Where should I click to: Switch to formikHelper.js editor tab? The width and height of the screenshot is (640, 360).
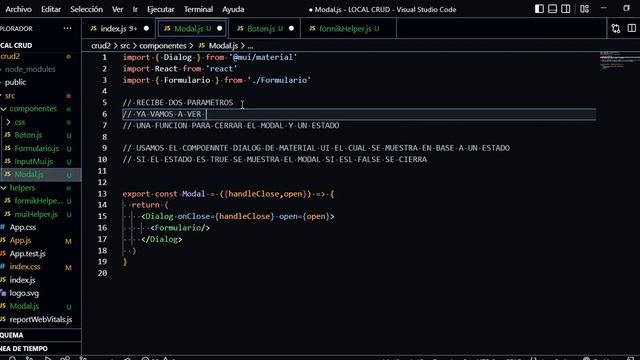coord(348,29)
